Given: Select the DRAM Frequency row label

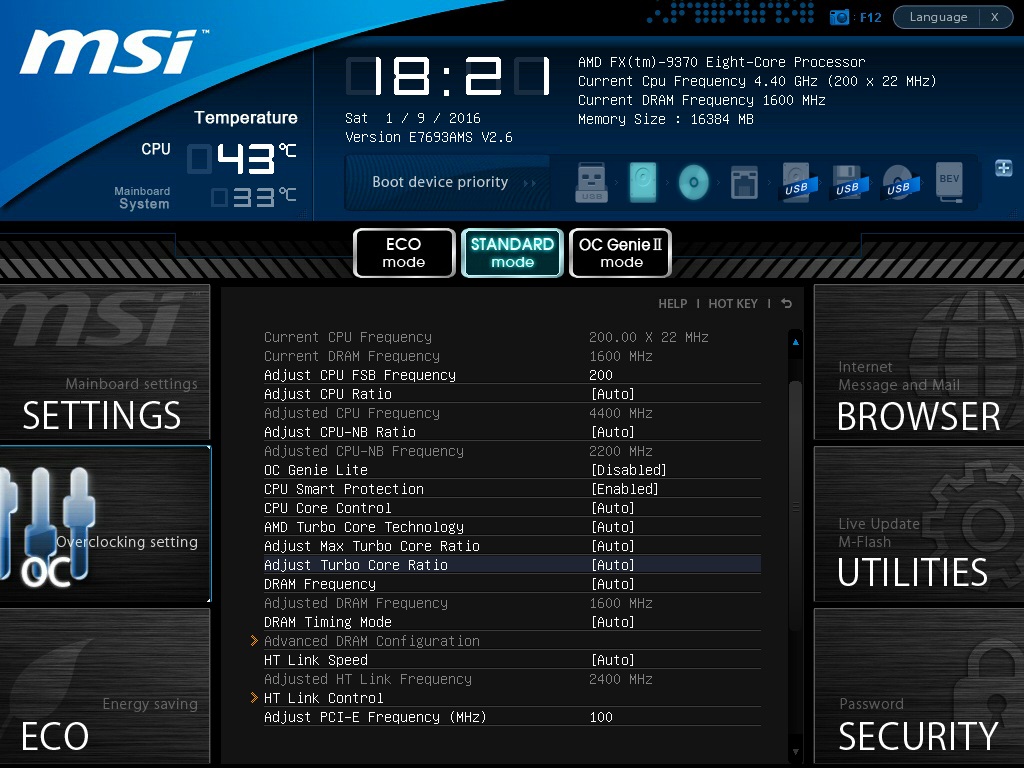Looking at the screenshot, I should pos(319,583).
